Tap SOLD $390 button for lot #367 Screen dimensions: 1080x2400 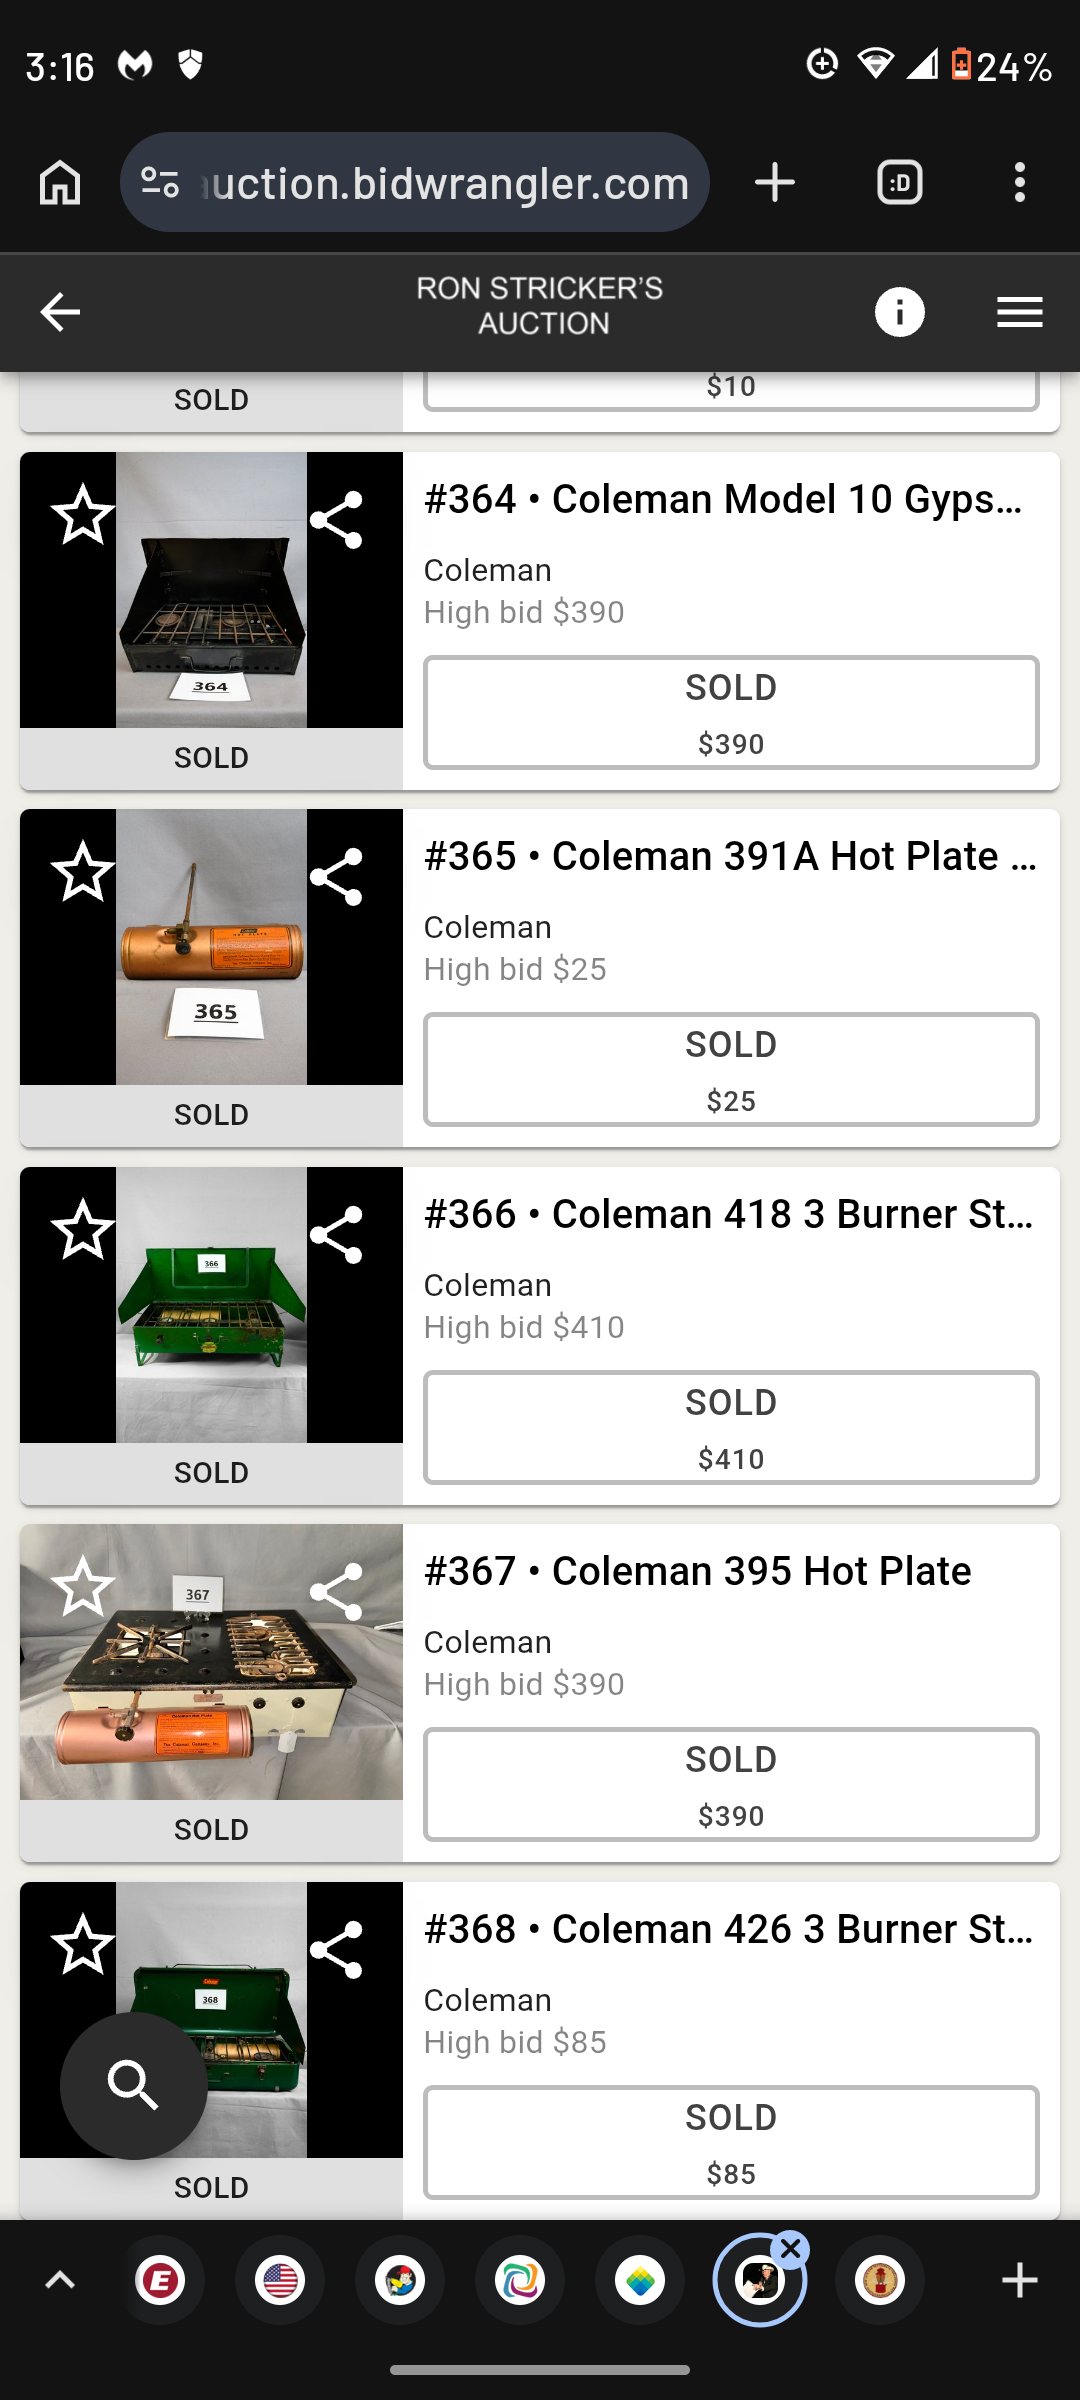(x=731, y=1785)
